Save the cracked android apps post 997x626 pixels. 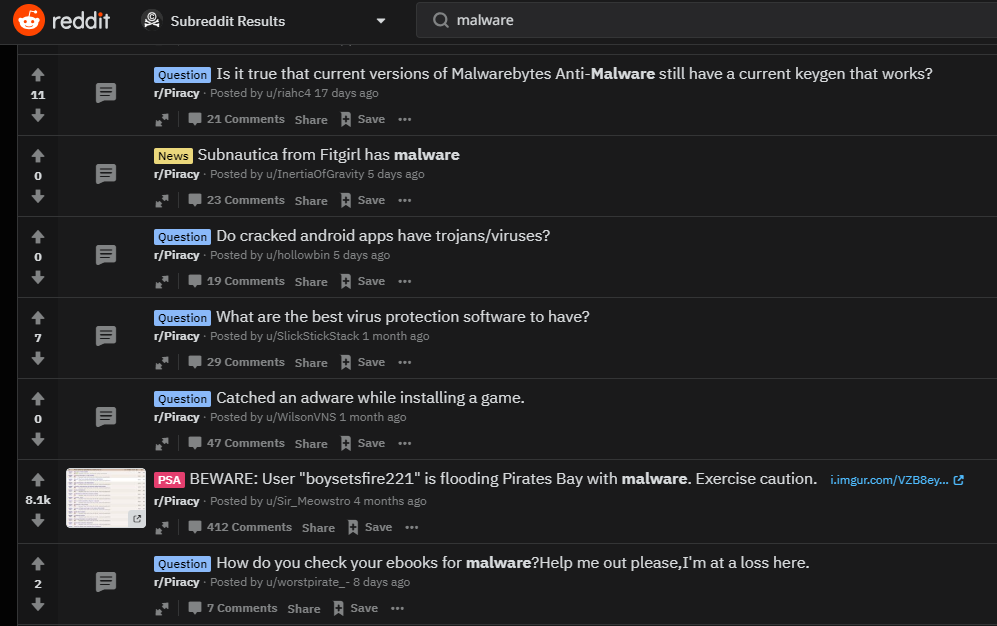coord(363,282)
